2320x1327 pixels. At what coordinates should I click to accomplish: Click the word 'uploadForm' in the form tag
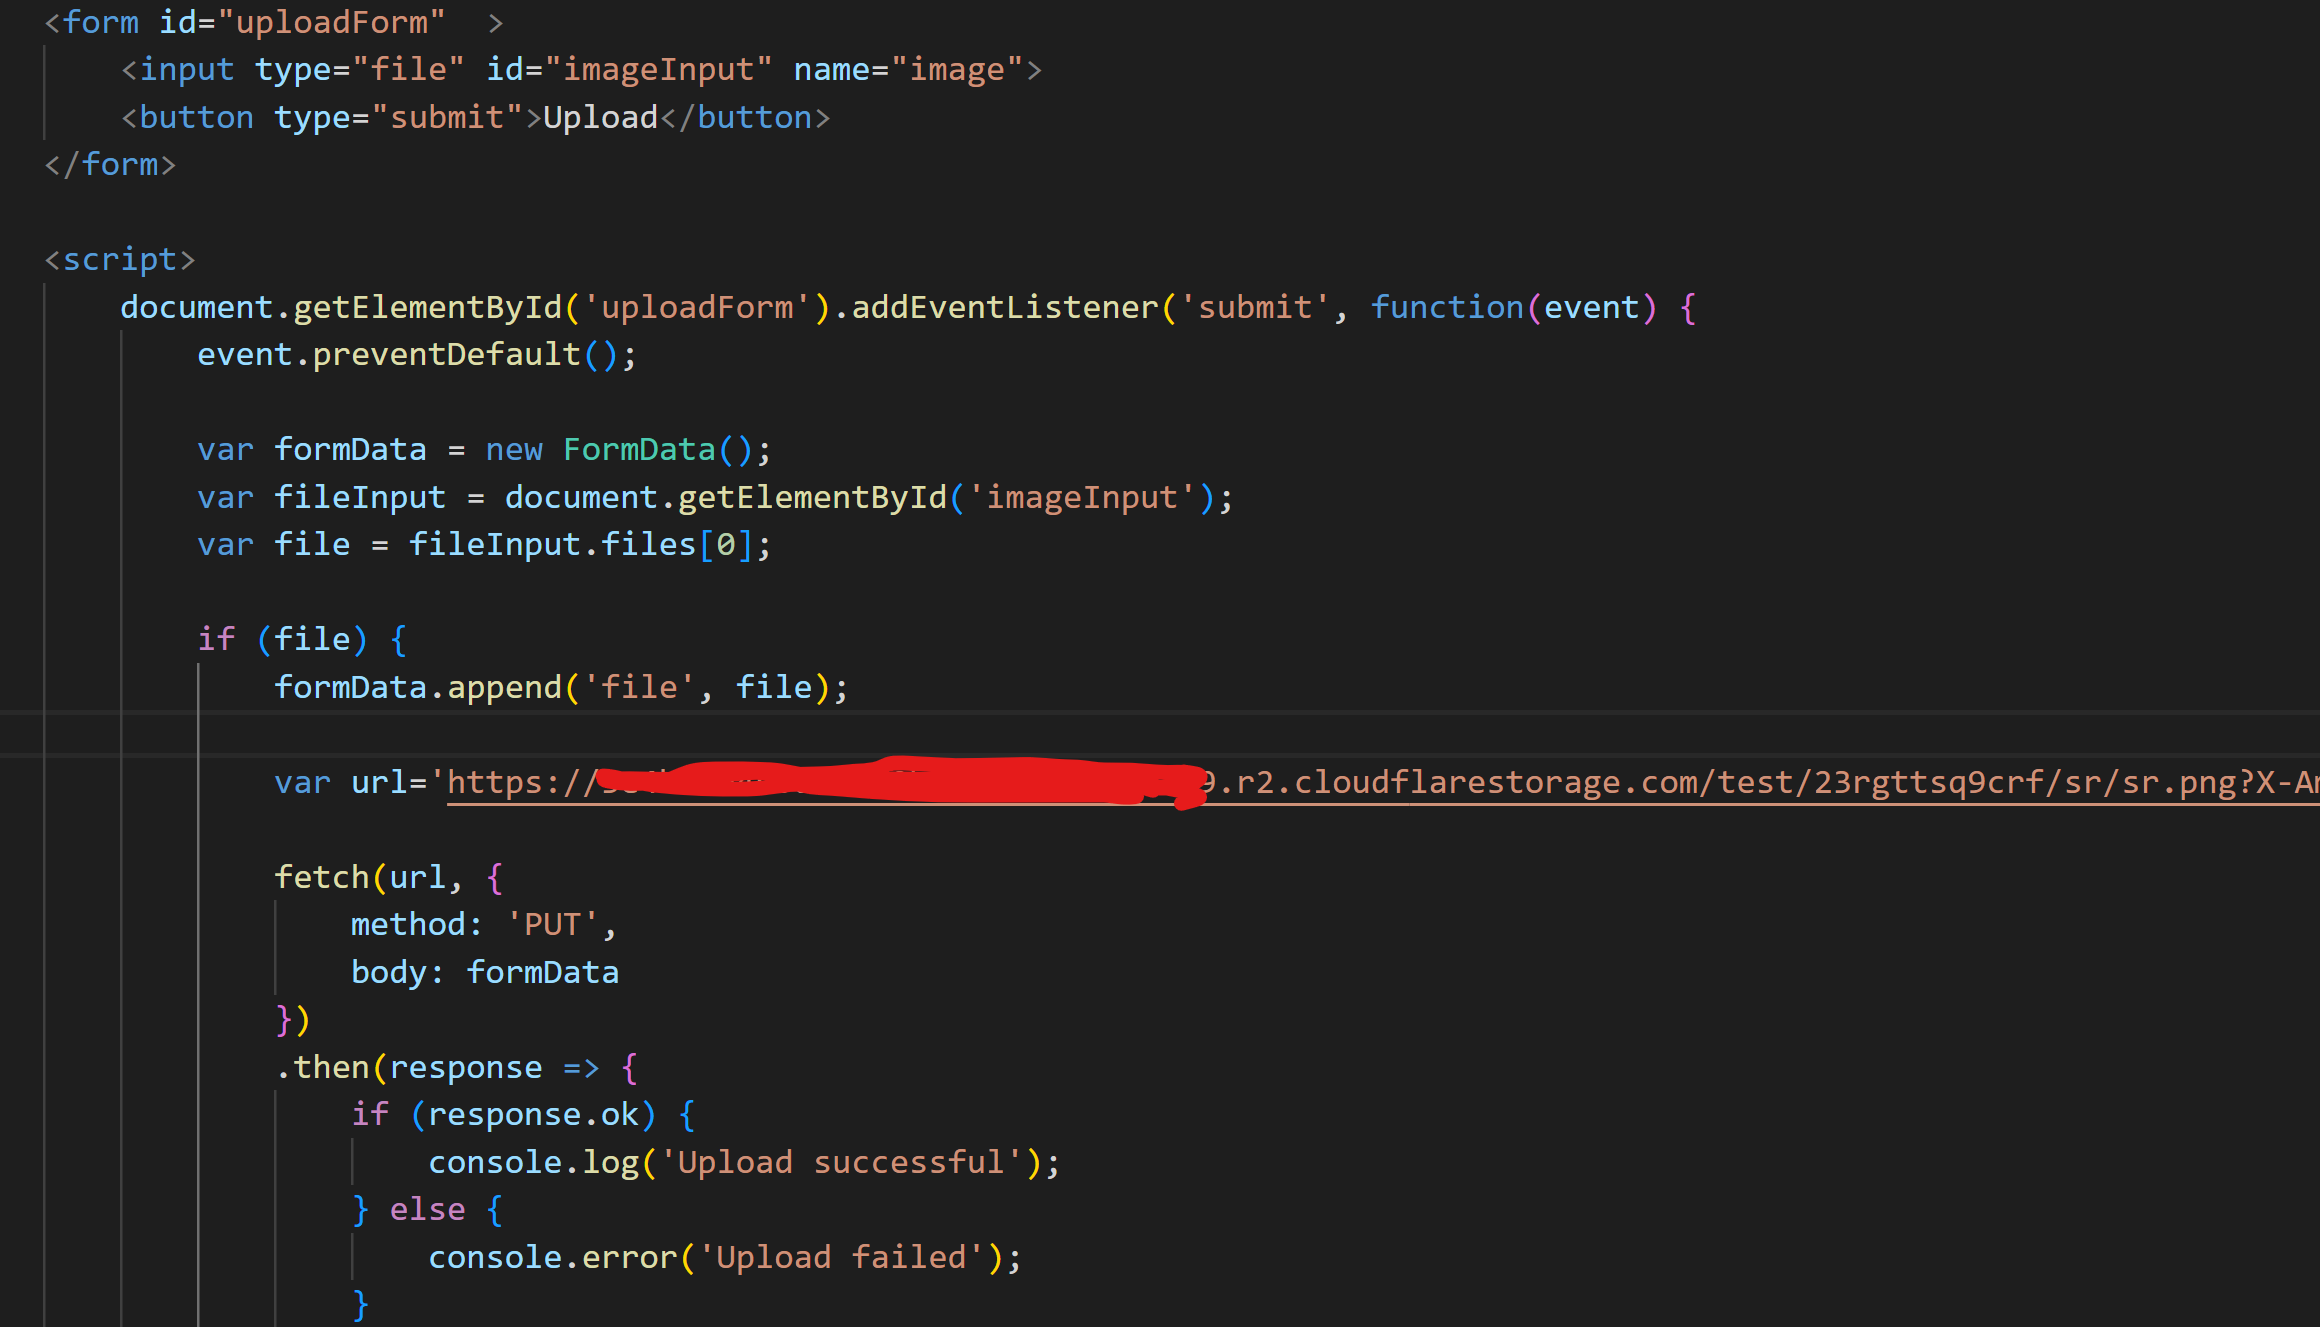pos(331,22)
